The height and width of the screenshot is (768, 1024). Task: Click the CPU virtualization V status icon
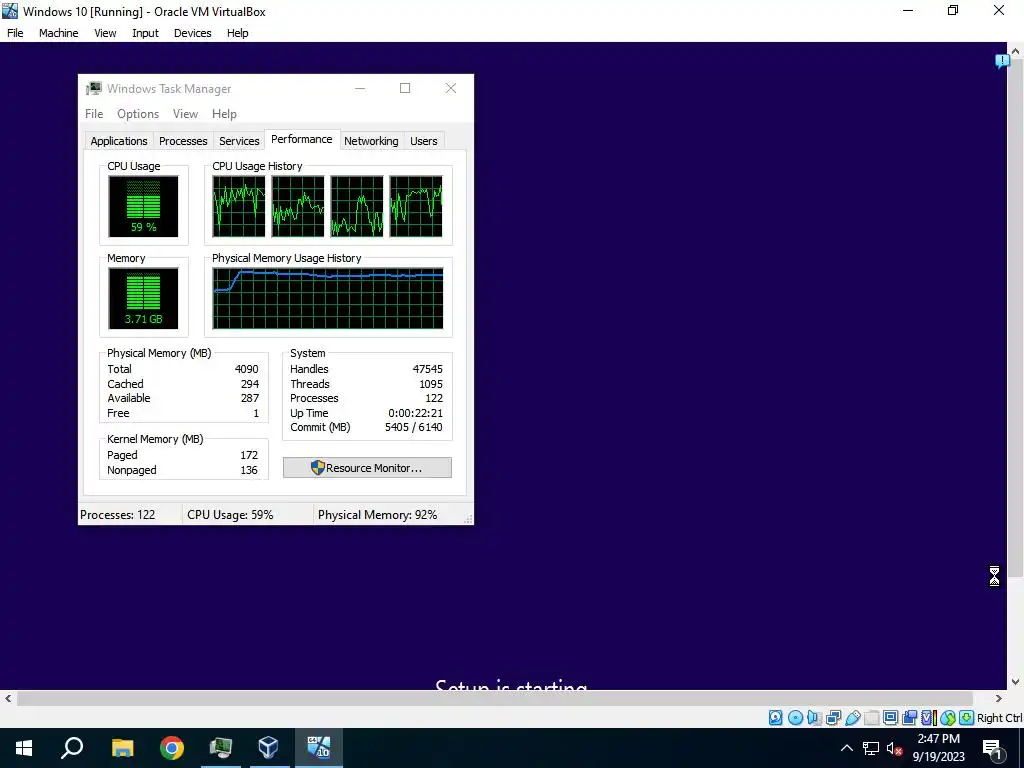click(x=929, y=718)
